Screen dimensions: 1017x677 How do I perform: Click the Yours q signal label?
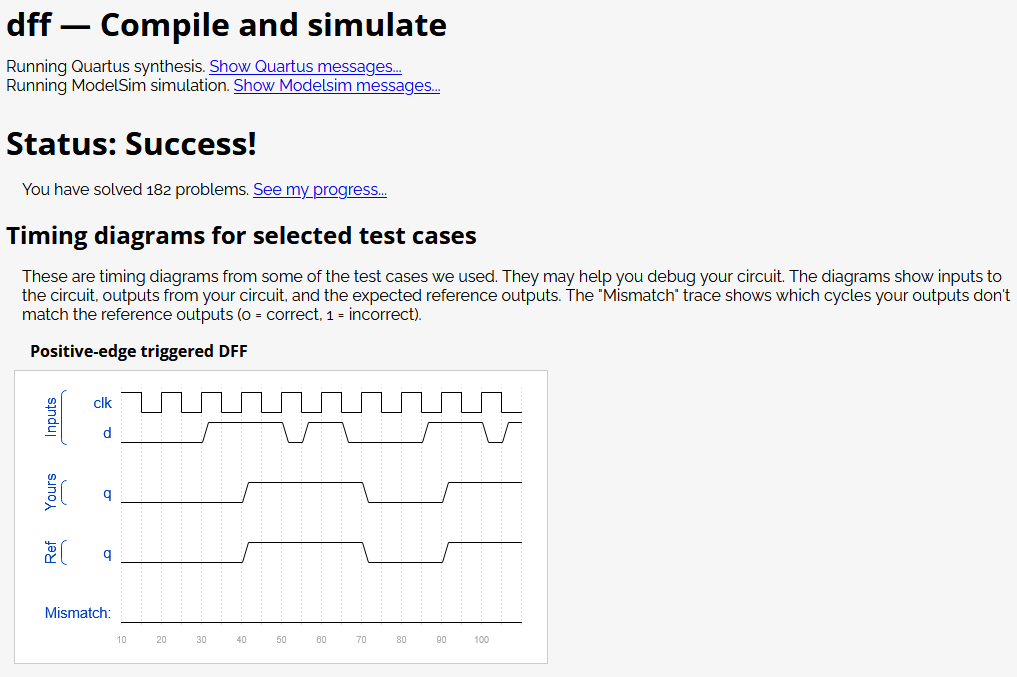tap(107, 493)
